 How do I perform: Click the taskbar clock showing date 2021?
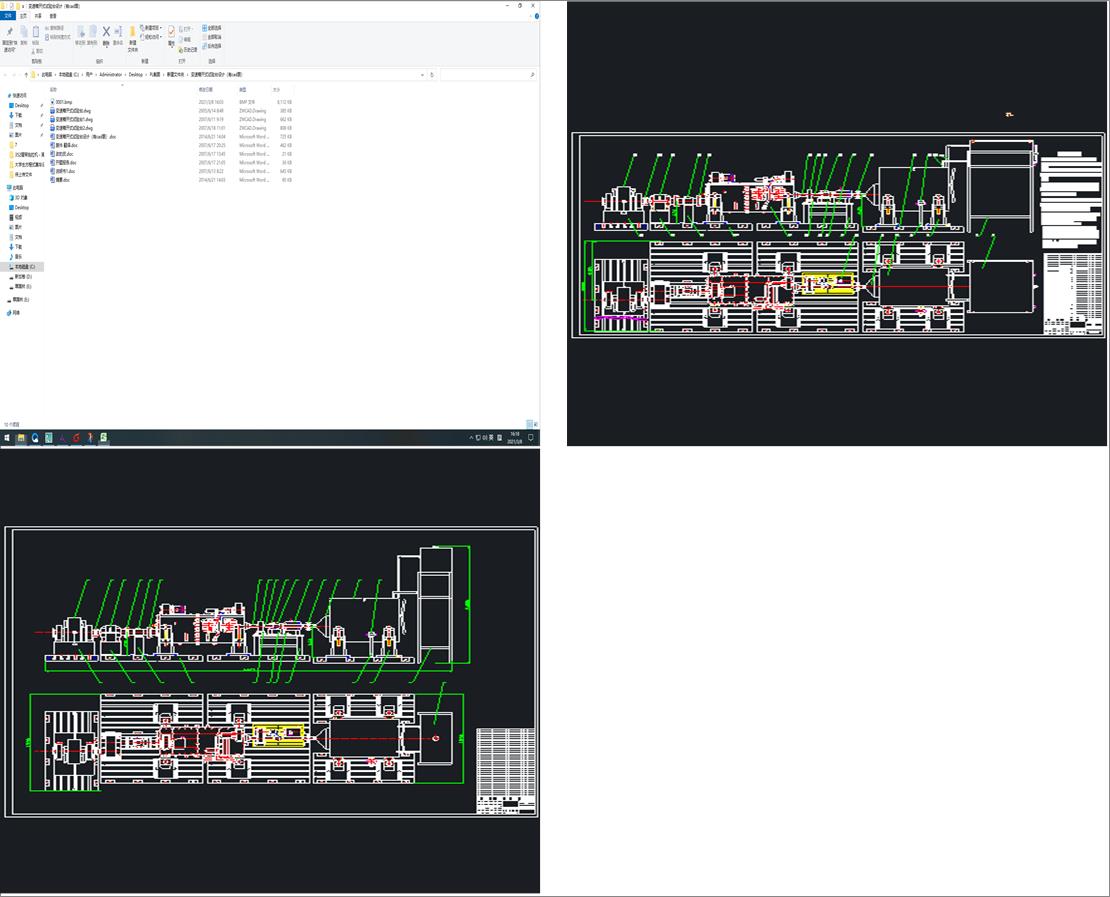pyautogui.click(x=515, y=438)
